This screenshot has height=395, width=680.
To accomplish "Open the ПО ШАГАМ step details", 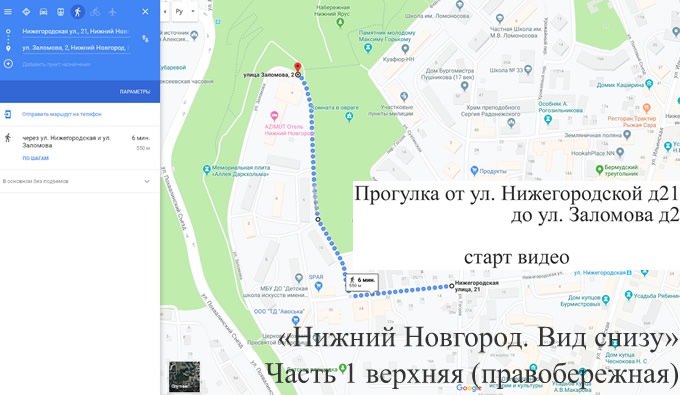I will [x=36, y=158].
